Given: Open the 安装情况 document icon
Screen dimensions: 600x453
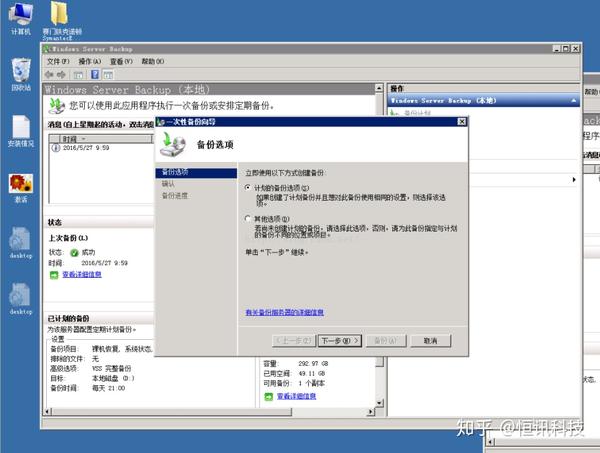Looking at the screenshot, I should click(x=21, y=131).
